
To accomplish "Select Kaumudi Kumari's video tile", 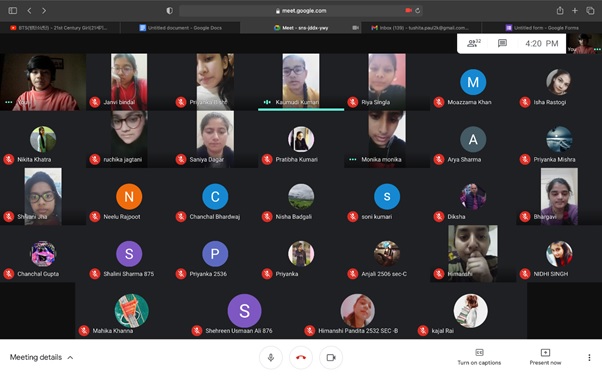I will coord(301,82).
